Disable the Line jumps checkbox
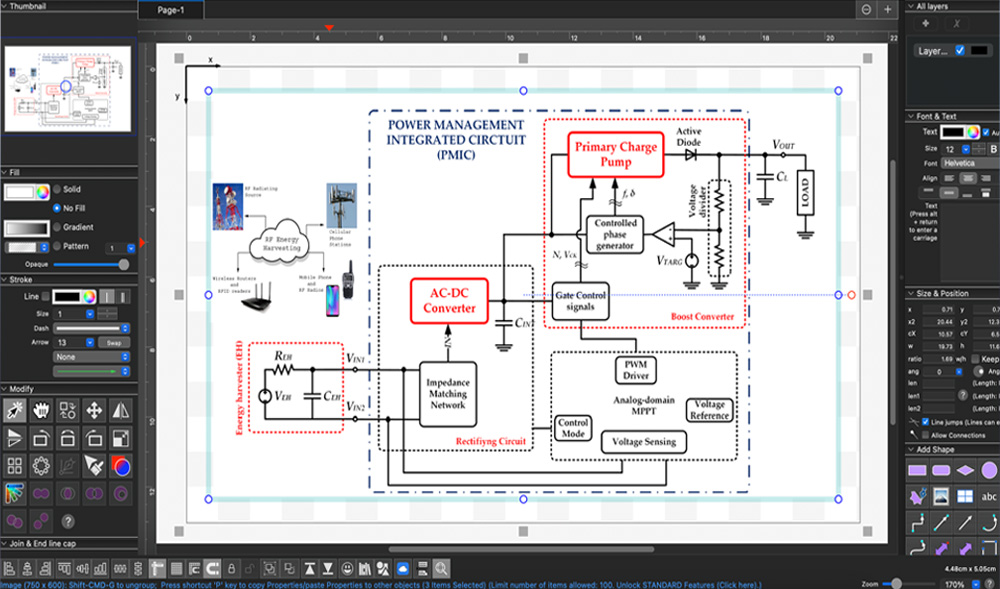This screenshot has height=589, width=1000. coord(924,421)
